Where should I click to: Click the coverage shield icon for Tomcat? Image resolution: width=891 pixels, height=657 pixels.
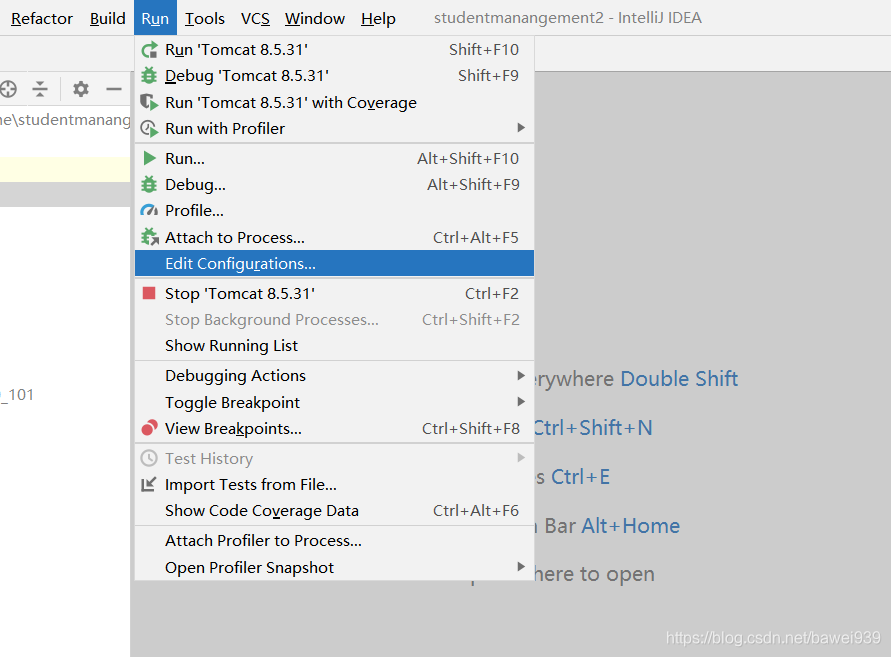tap(149, 102)
